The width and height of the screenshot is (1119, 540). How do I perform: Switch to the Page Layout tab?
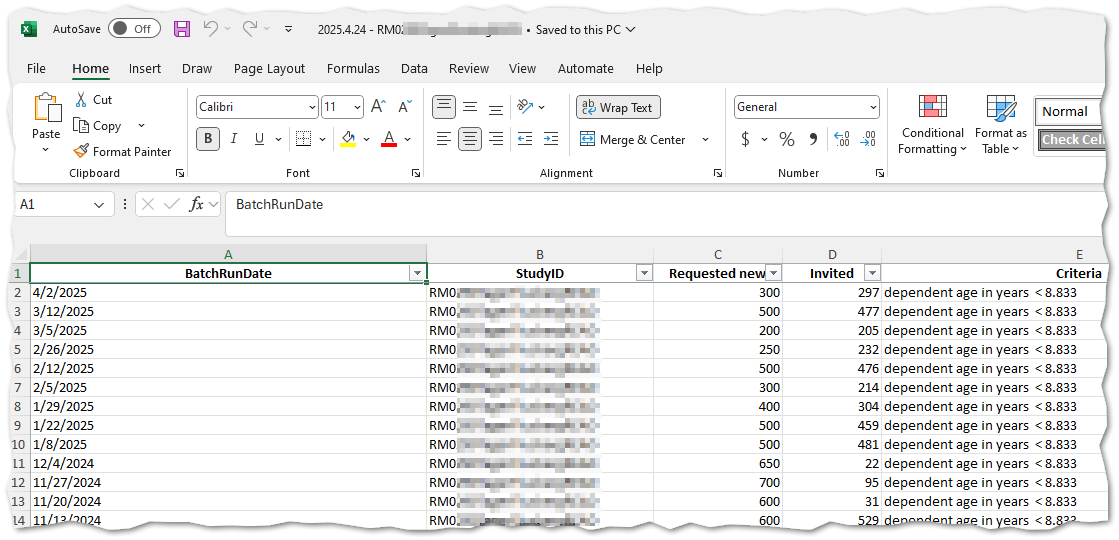(x=269, y=69)
